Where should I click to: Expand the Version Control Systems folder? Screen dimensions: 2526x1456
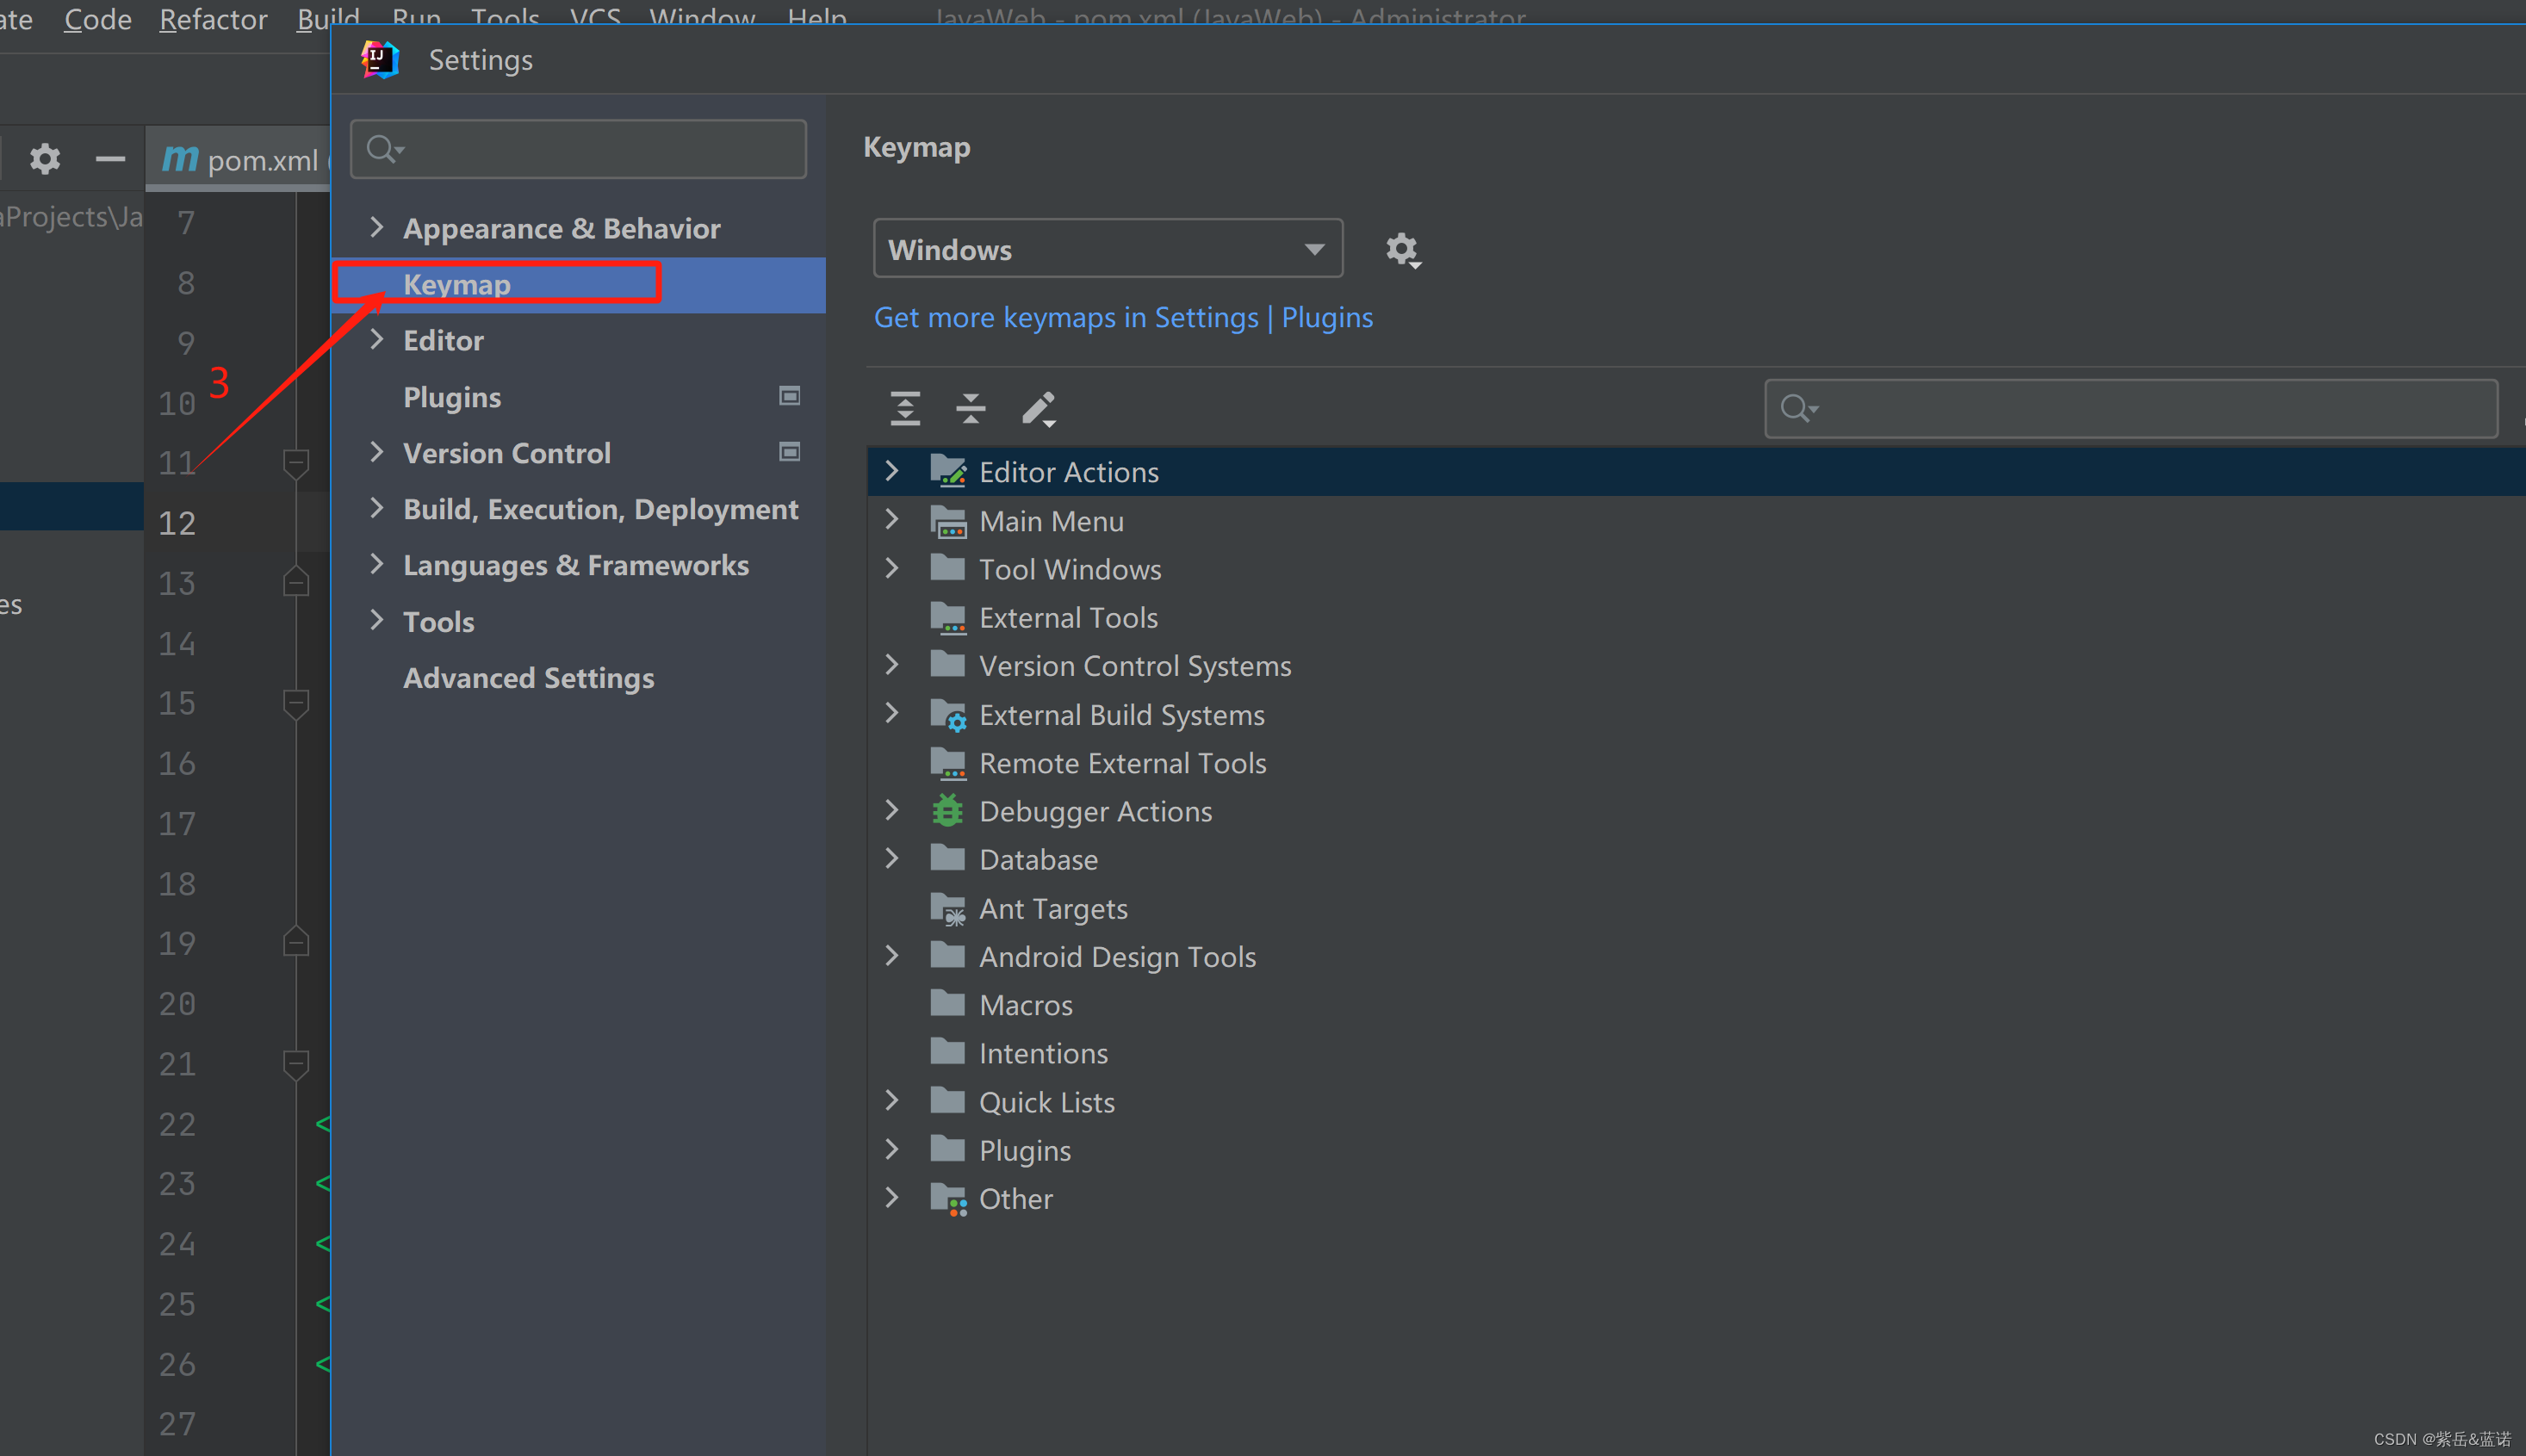point(892,665)
